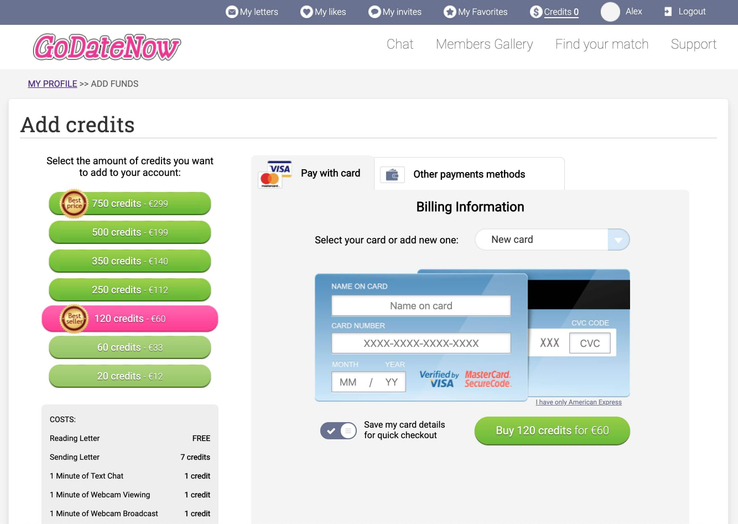Click the My letters envelope icon
738x524 pixels.
(232, 12)
